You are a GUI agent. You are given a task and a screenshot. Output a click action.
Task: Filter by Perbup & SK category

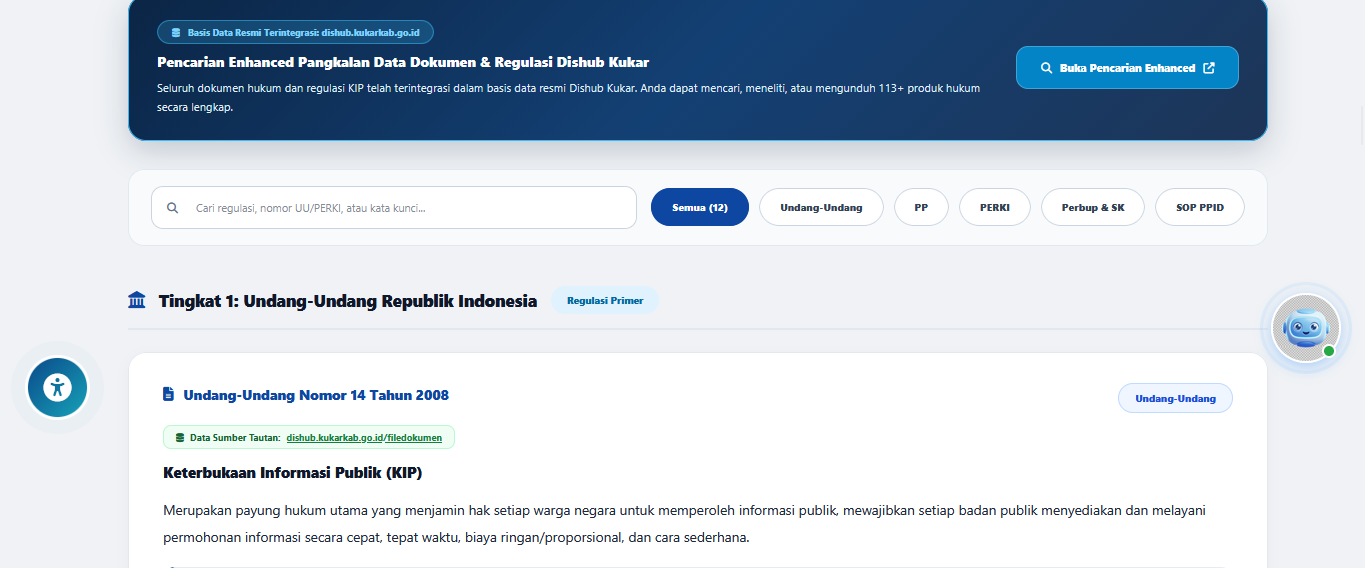tap(1093, 207)
